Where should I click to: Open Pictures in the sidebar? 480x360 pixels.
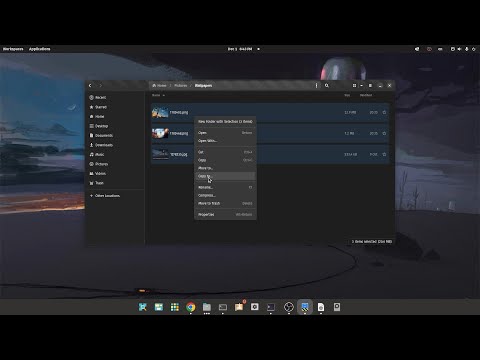pos(99,164)
